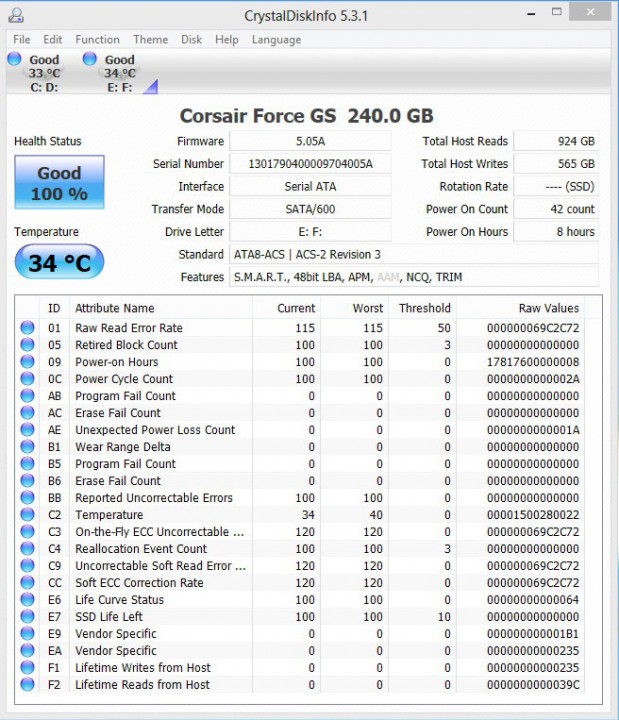Click the status orb for Wear Range Delta
This screenshot has height=720, width=619.
(x=28, y=446)
